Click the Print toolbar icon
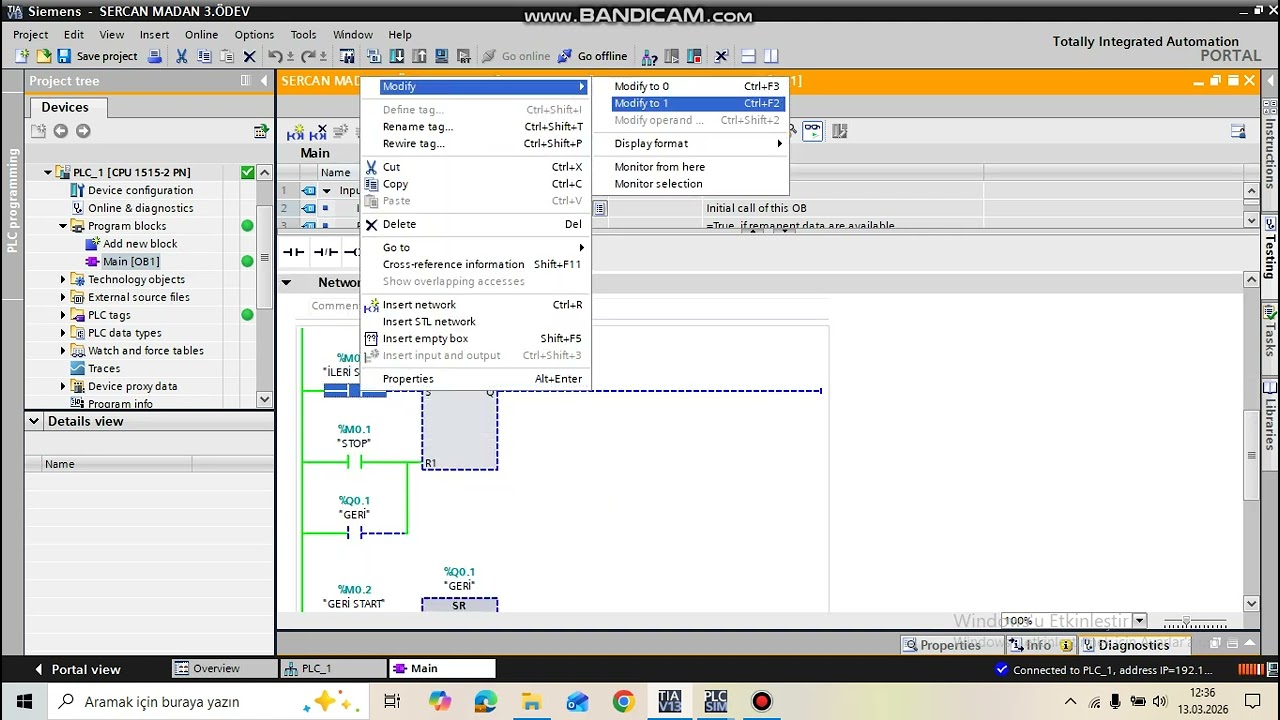The width and height of the screenshot is (1280, 720). pos(155,57)
